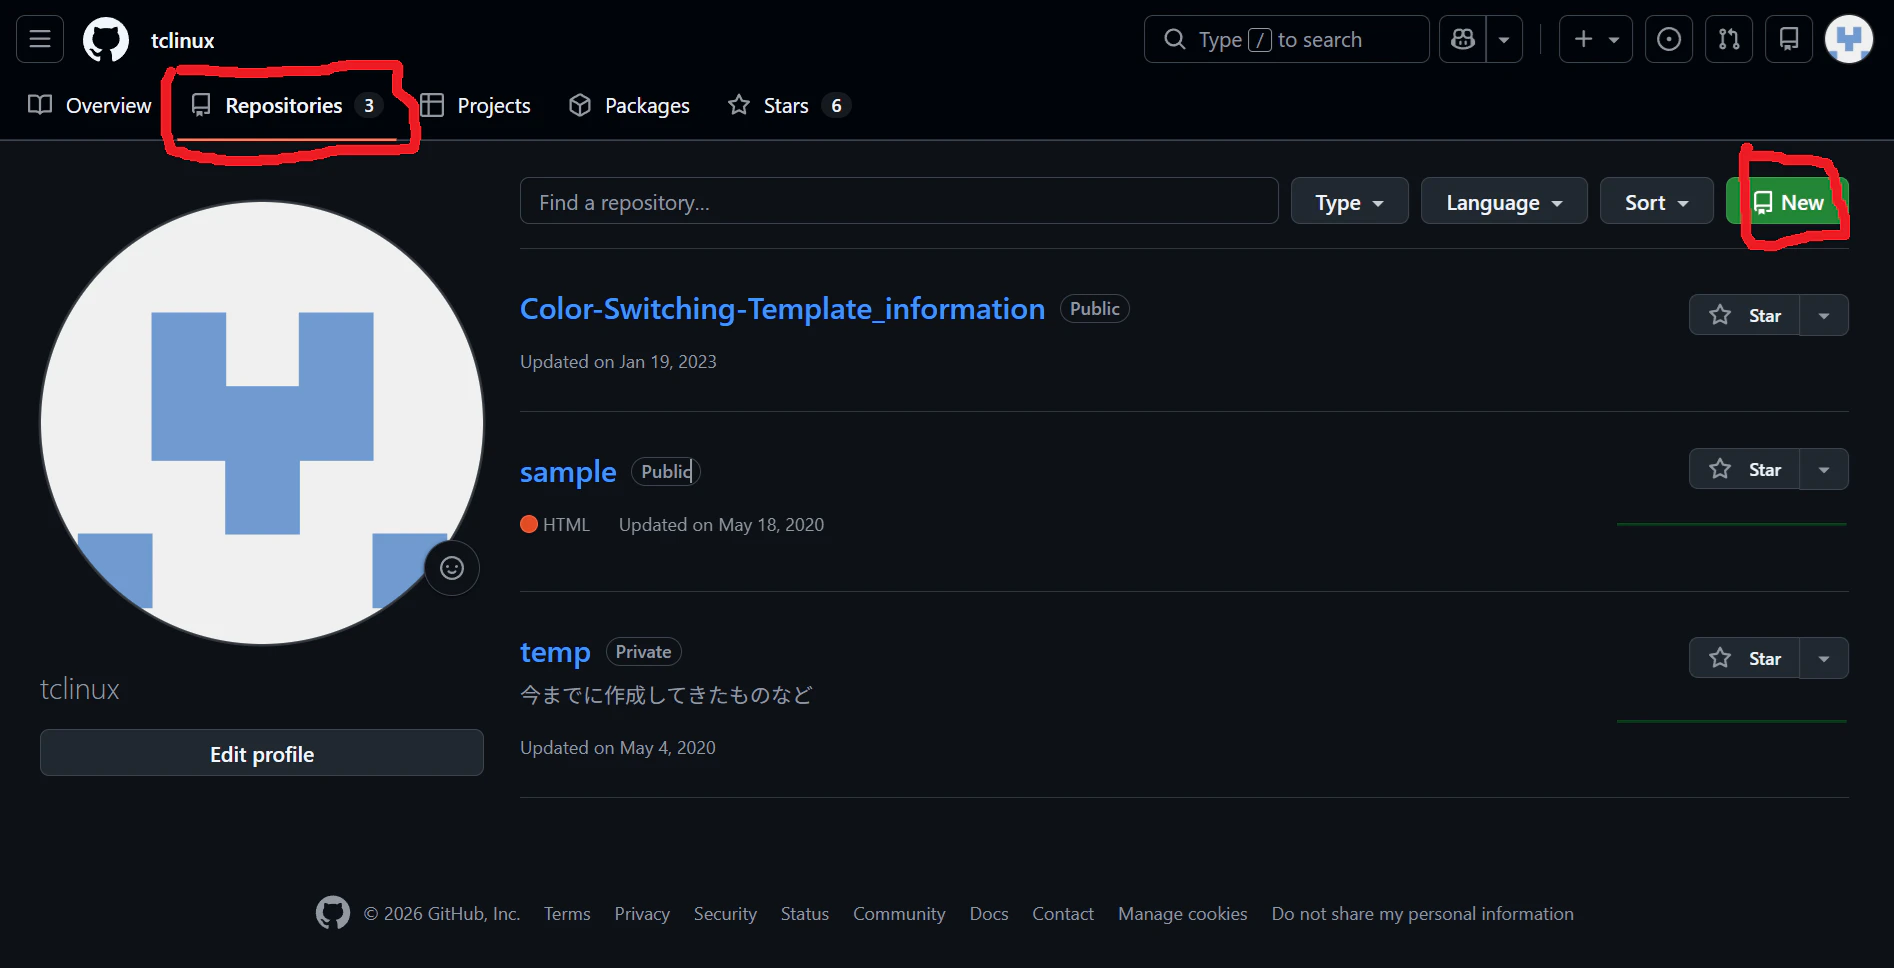The image size is (1894, 968).
Task: Open the hamburger navigation menu
Action: [40, 39]
